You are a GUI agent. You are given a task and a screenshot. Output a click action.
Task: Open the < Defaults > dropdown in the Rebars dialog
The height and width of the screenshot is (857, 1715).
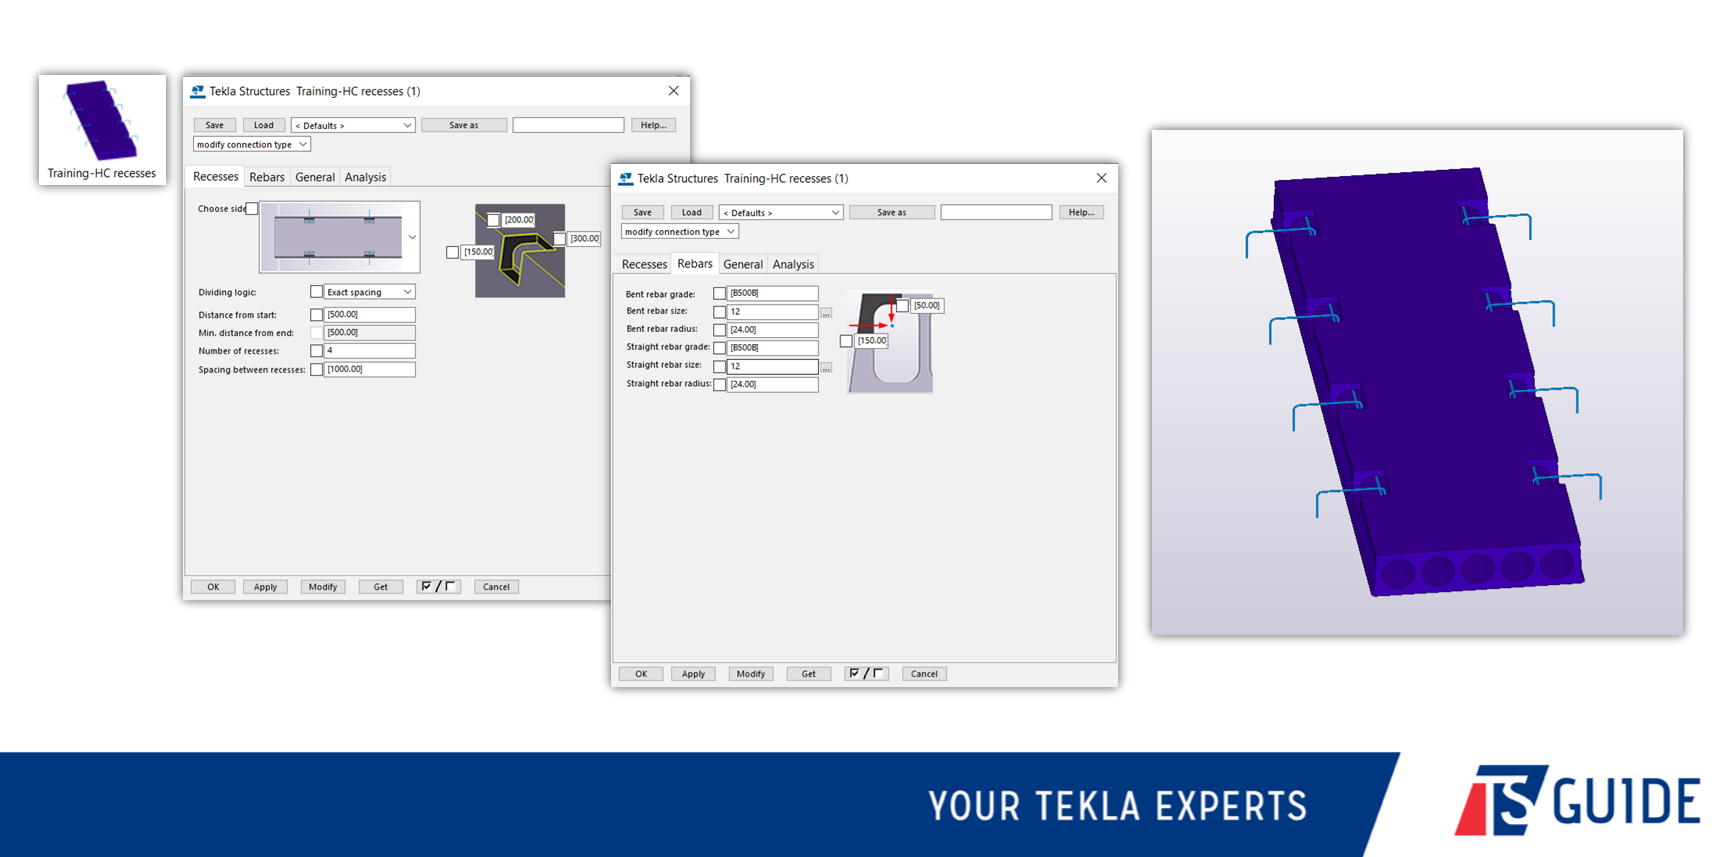pyautogui.click(x=781, y=212)
